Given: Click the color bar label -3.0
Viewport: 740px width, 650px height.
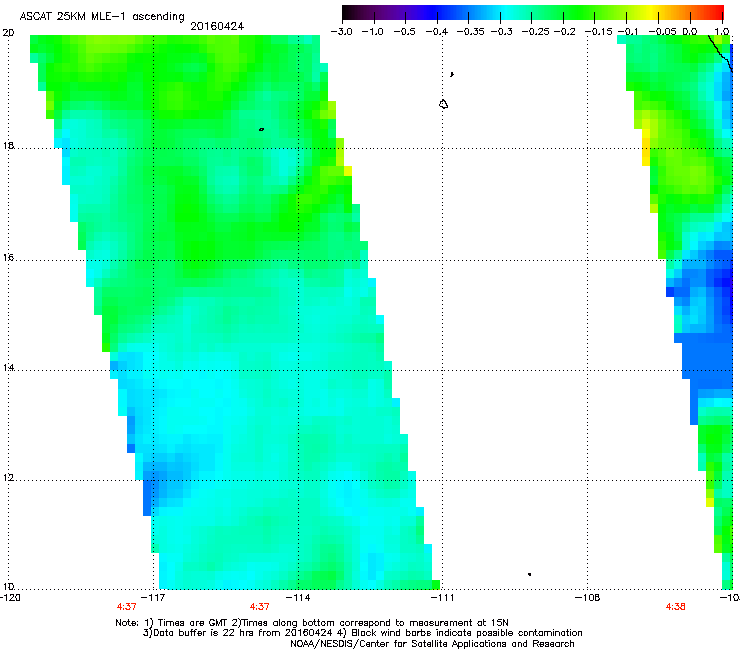Looking at the screenshot, I should pyautogui.click(x=341, y=32).
